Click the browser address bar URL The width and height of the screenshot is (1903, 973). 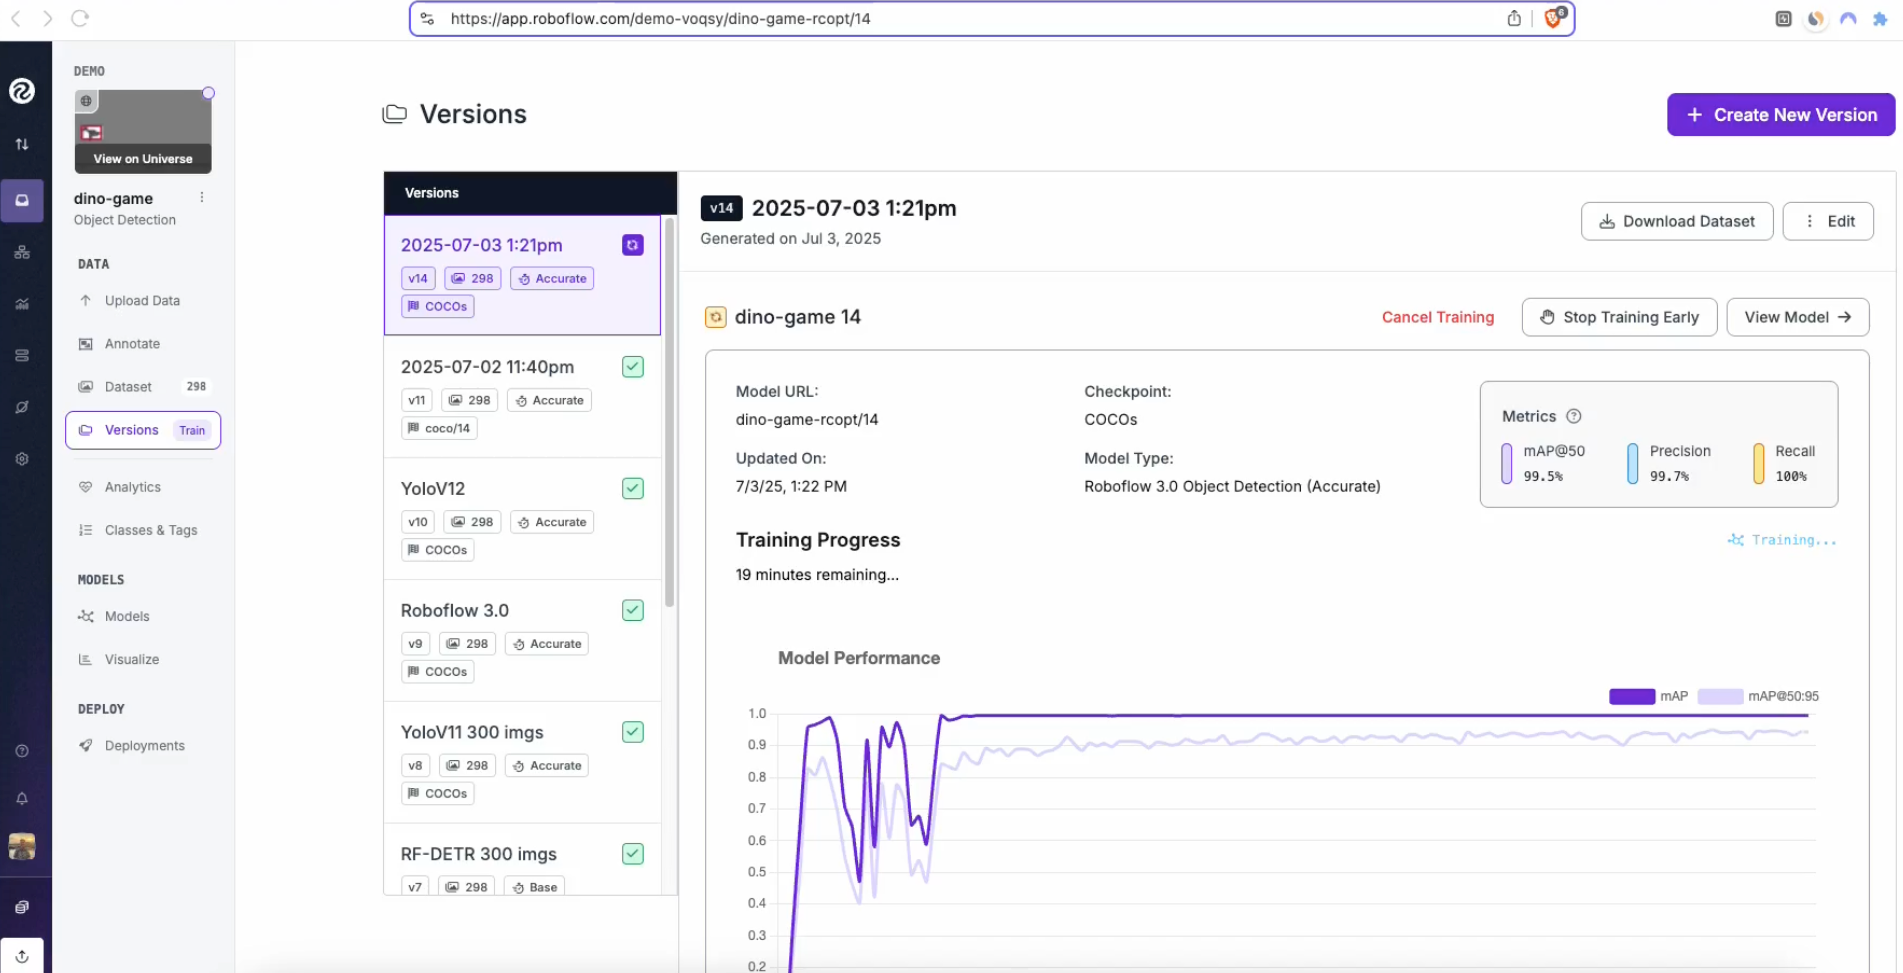coord(660,19)
